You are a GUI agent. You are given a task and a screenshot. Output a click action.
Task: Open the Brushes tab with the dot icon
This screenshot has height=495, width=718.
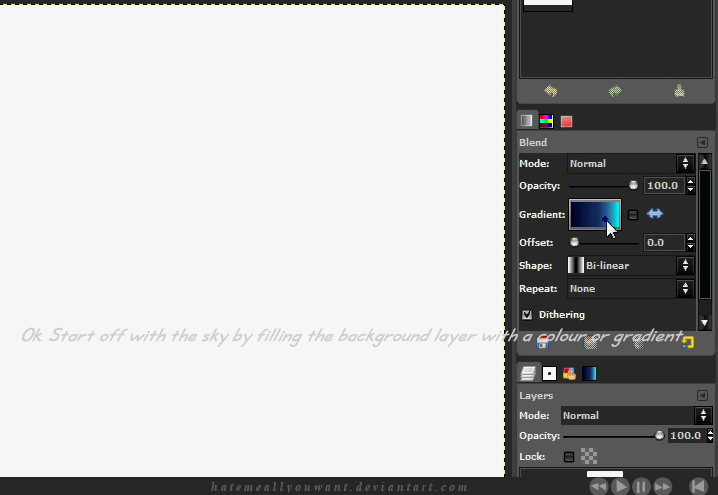[x=549, y=374]
